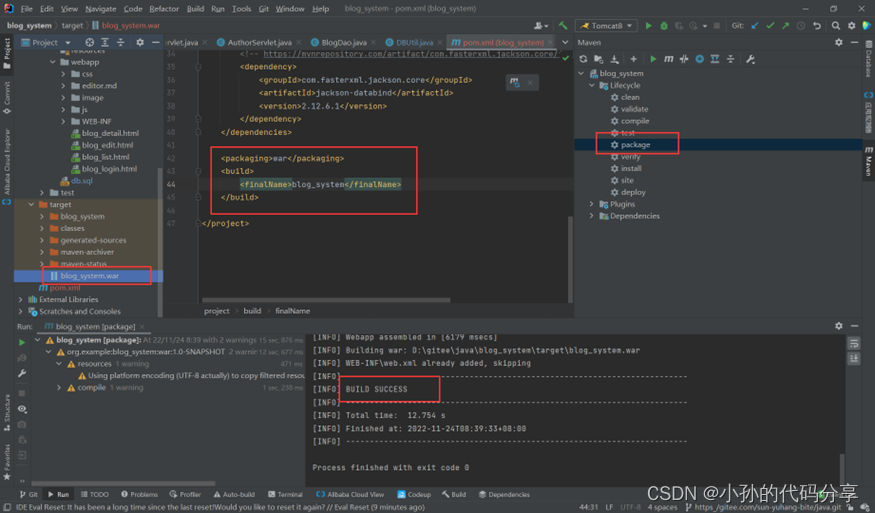This screenshot has width=875, height=513.
Task: Expand compile warning node in Run tree
Action: [x=59, y=387]
